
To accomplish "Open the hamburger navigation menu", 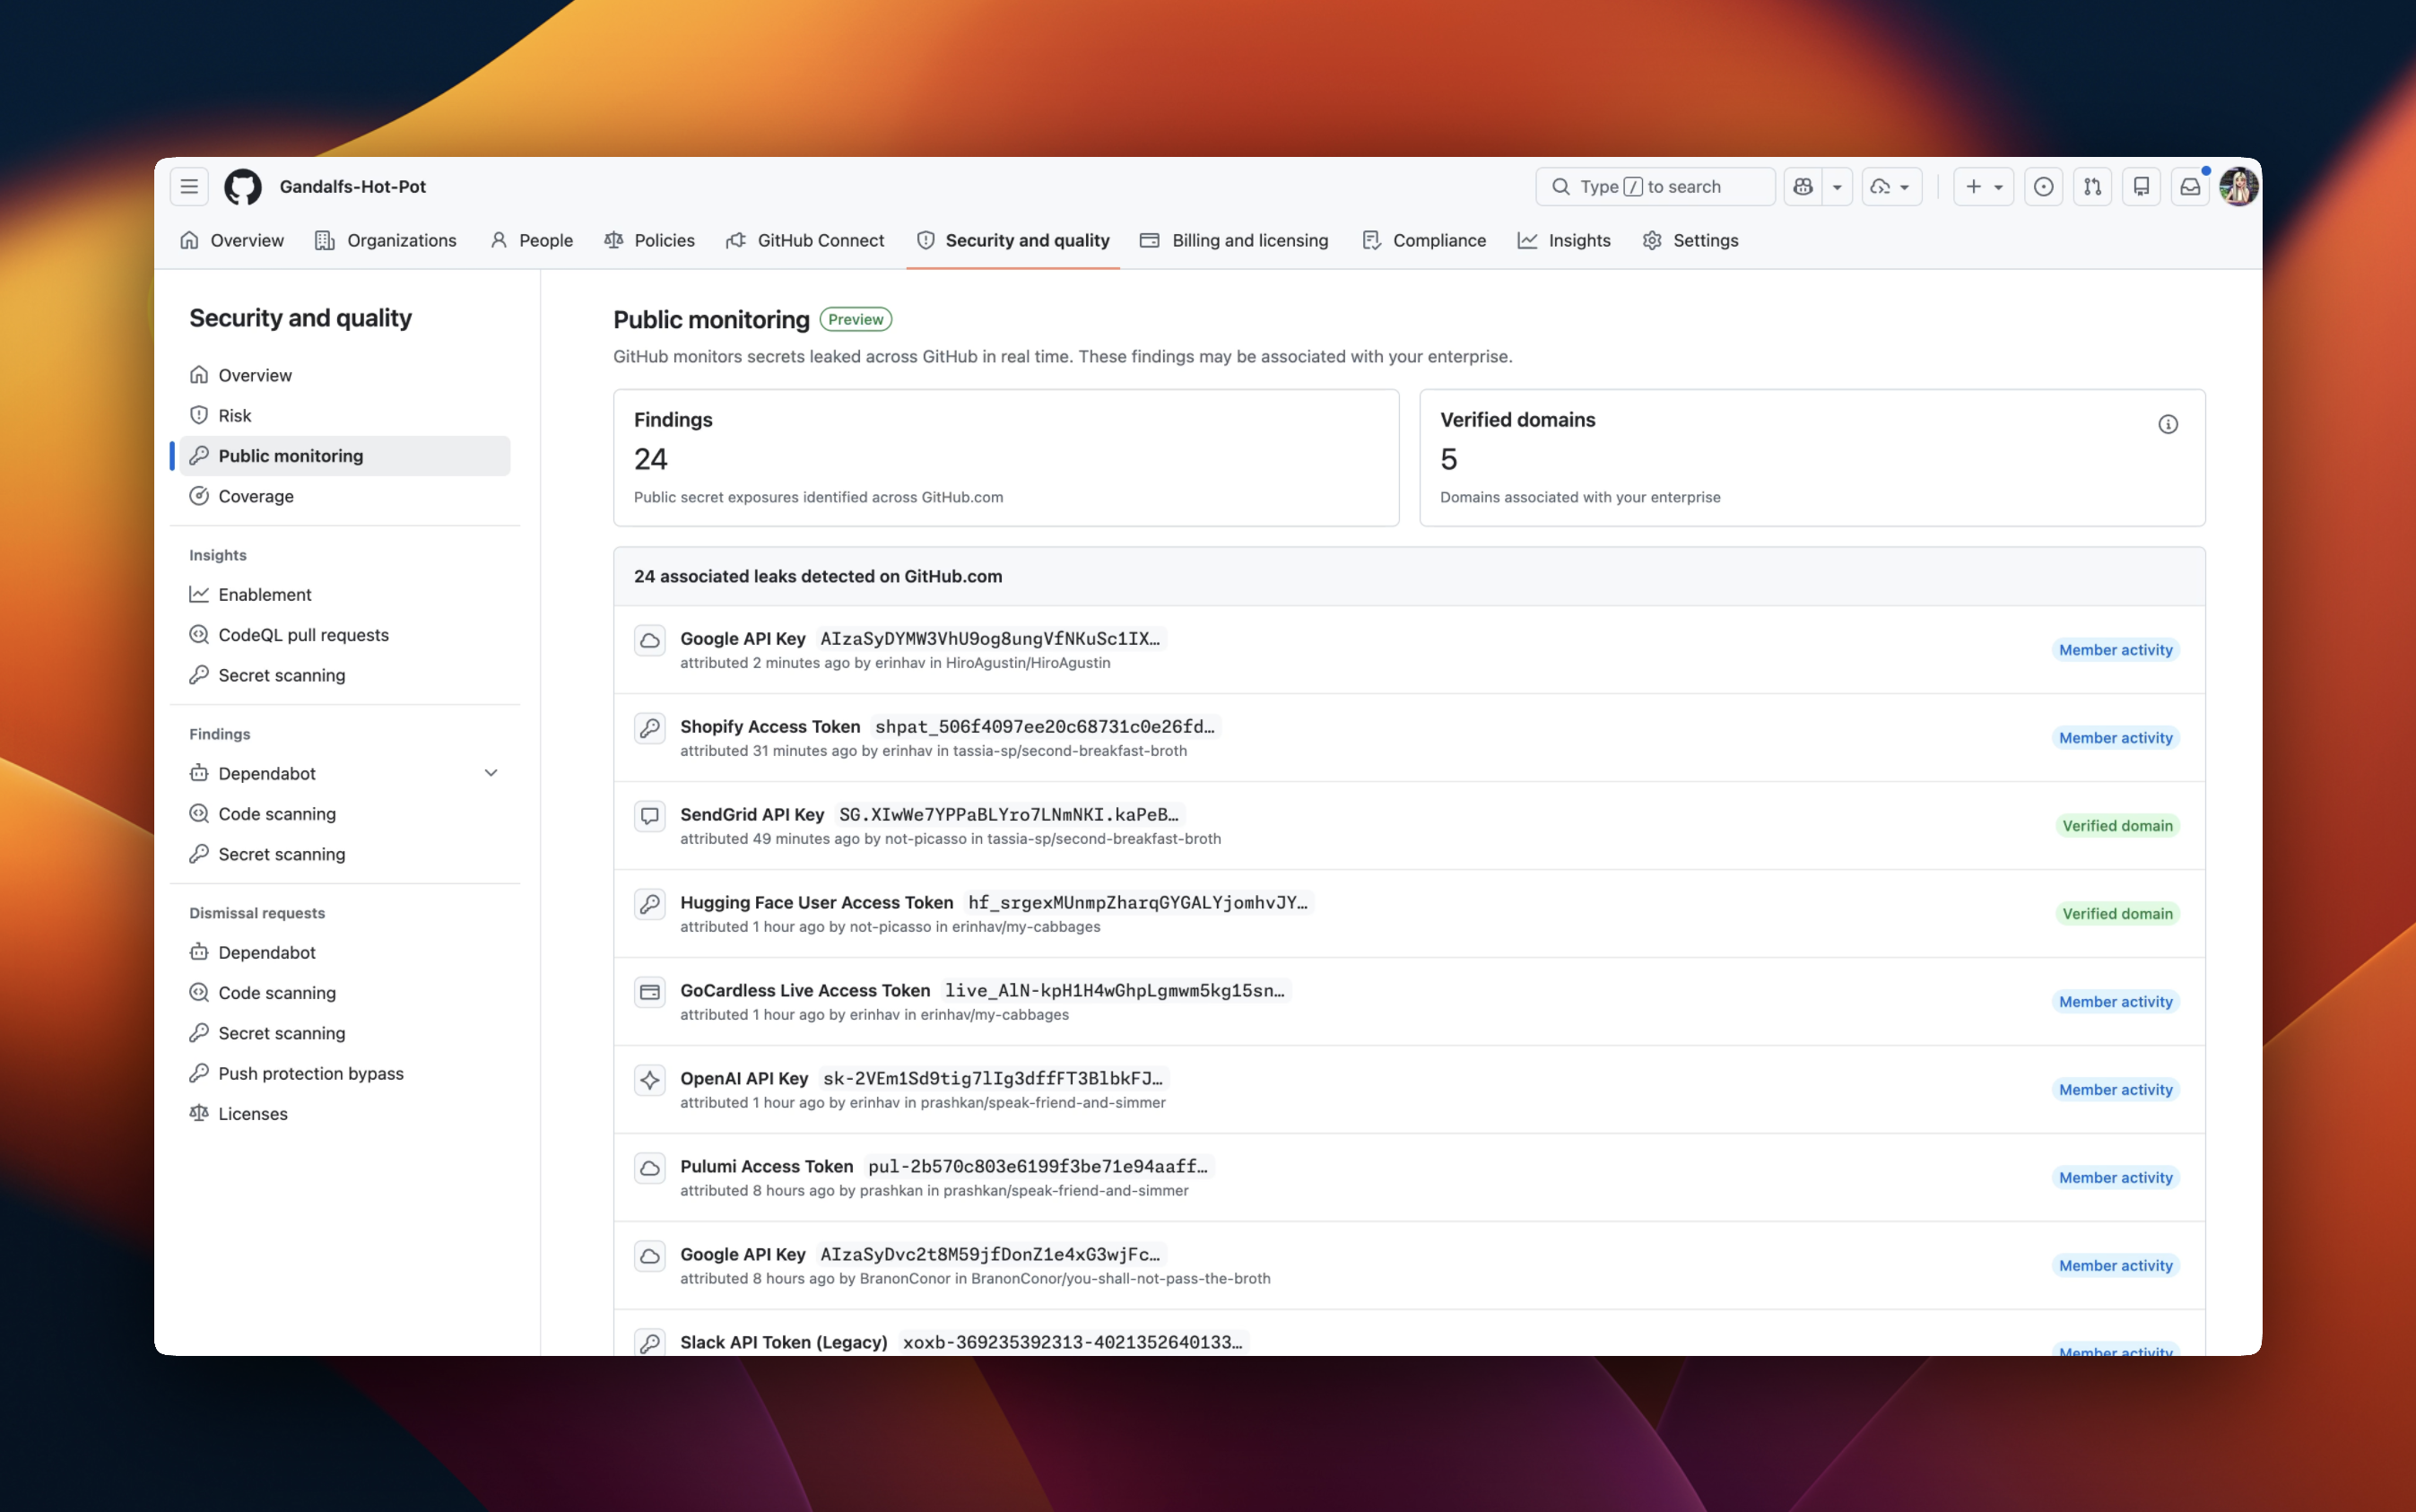I will (x=189, y=187).
